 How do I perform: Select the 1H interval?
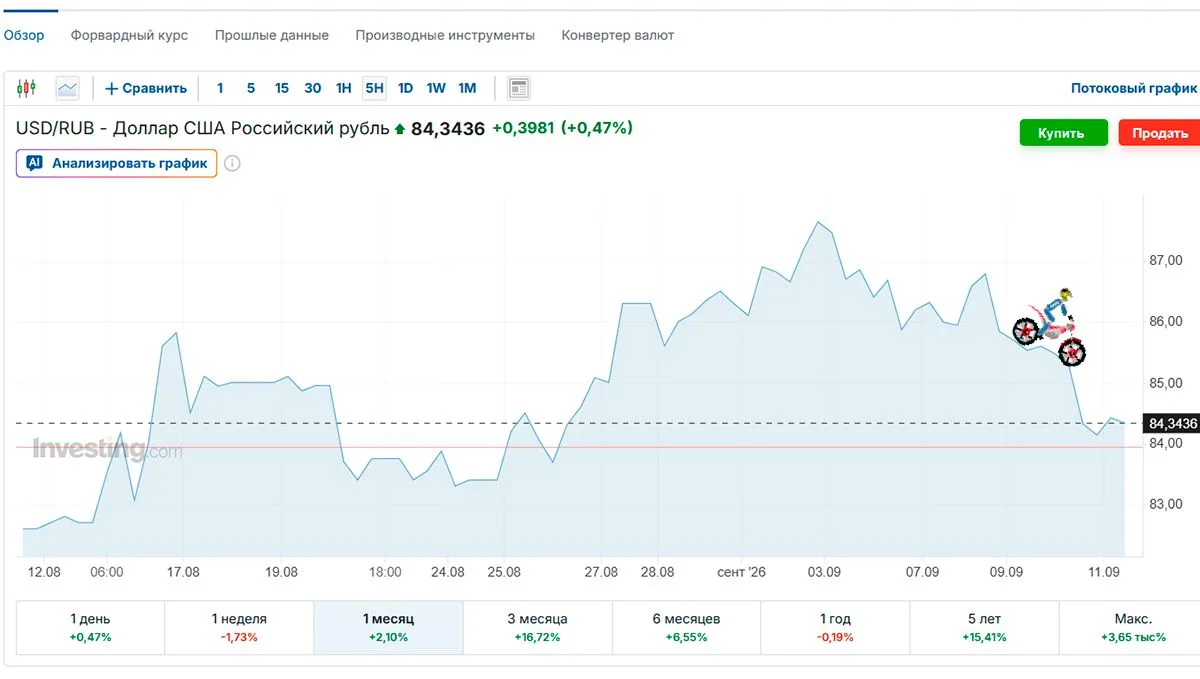point(344,88)
